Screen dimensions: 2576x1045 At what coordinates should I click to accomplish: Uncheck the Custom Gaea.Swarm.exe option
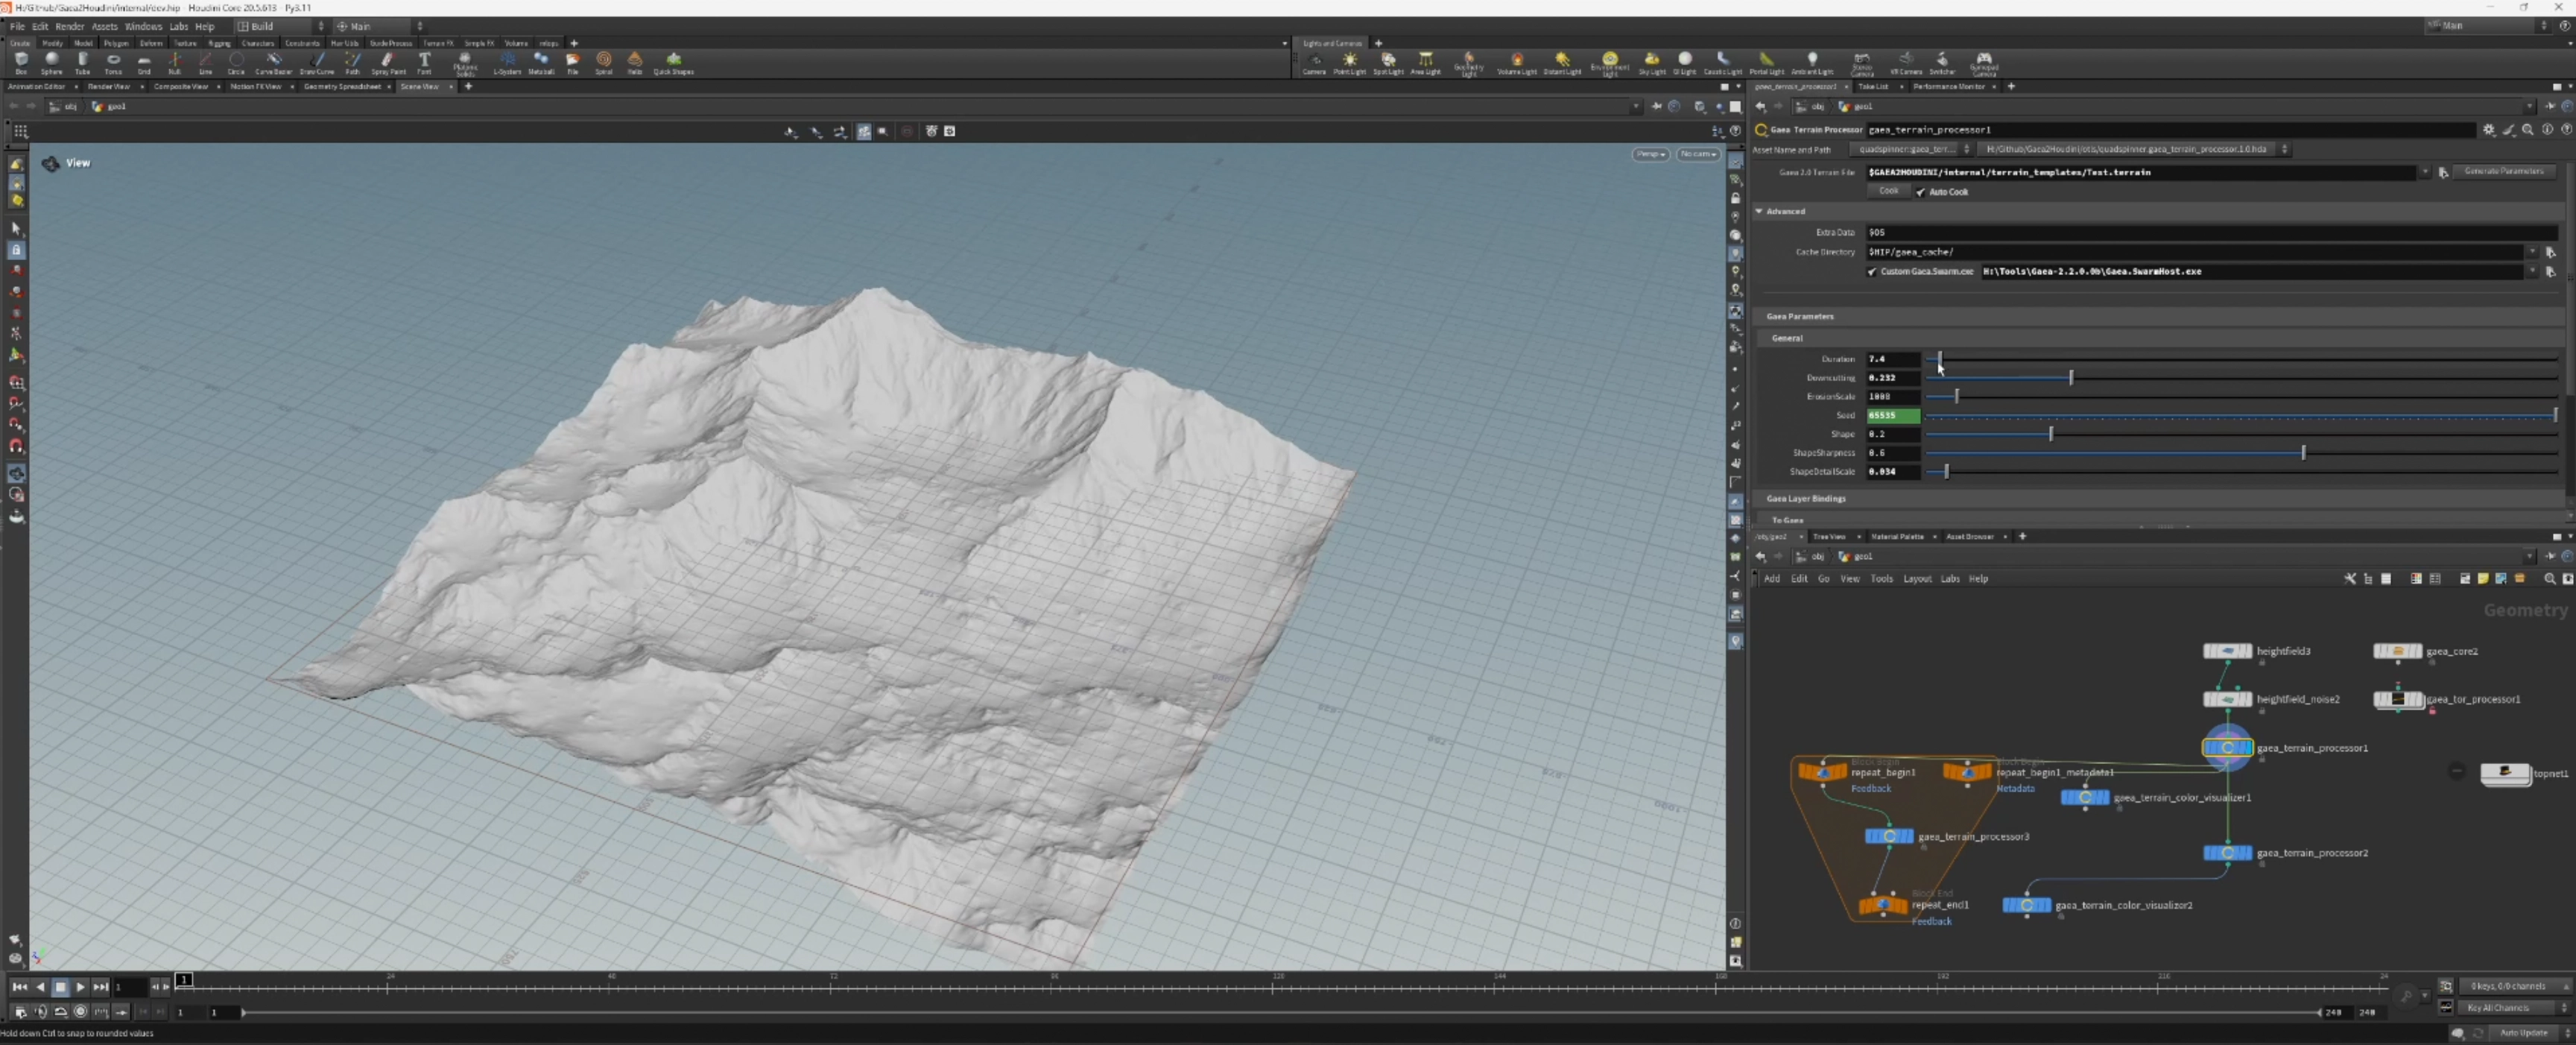1872,271
